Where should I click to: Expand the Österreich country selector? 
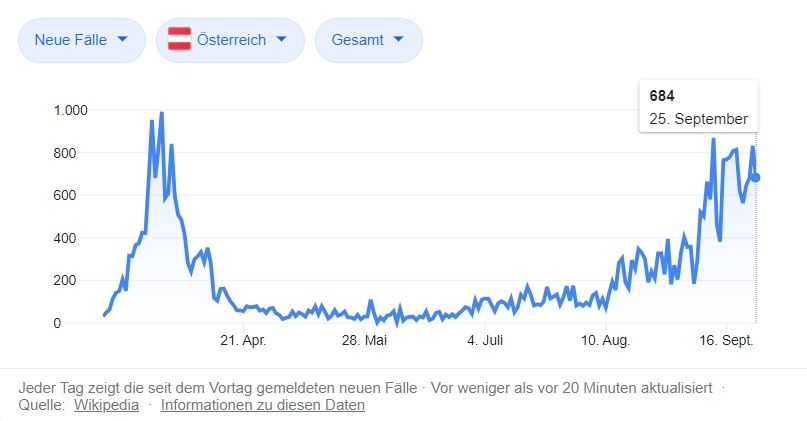(230, 40)
